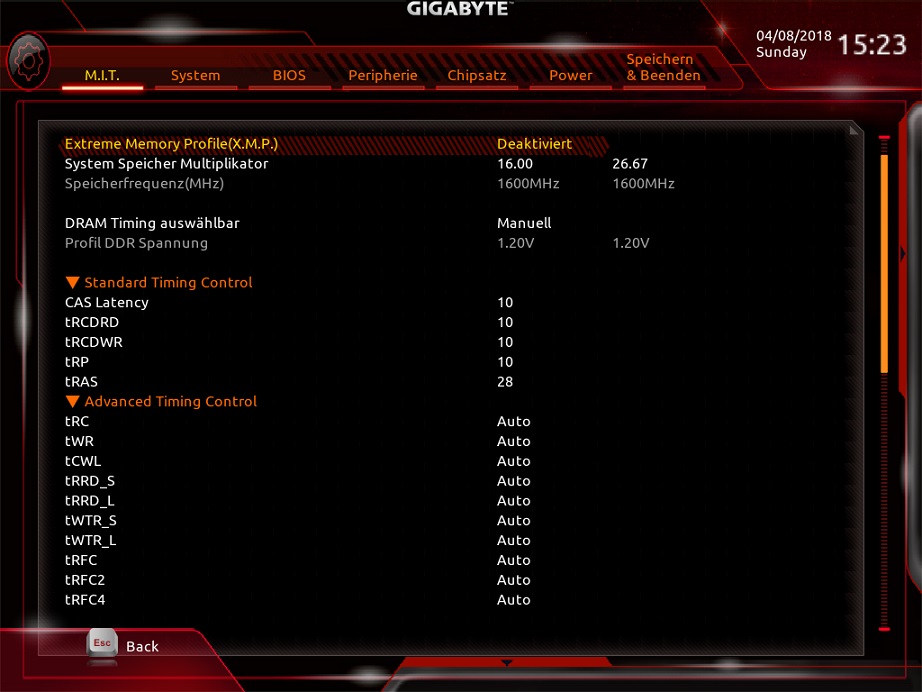Collapse Standard Timing Control triangle
Screen dimensions: 922x692
pos(72,283)
